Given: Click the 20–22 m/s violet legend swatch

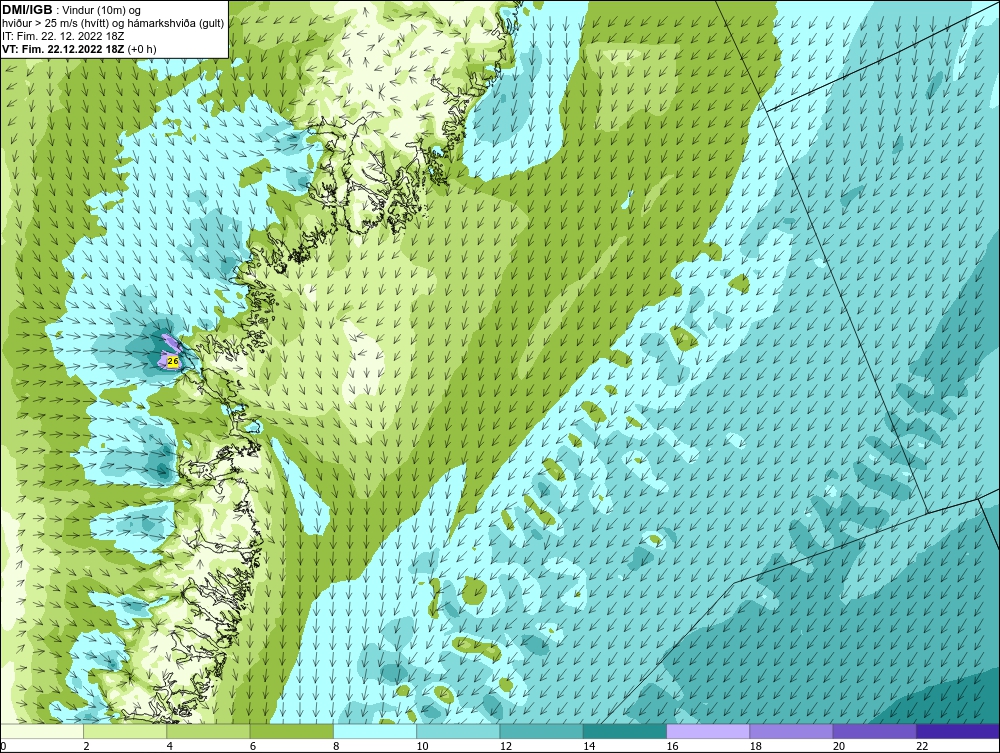Looking at the screenshot, I should tap(874, 731).
